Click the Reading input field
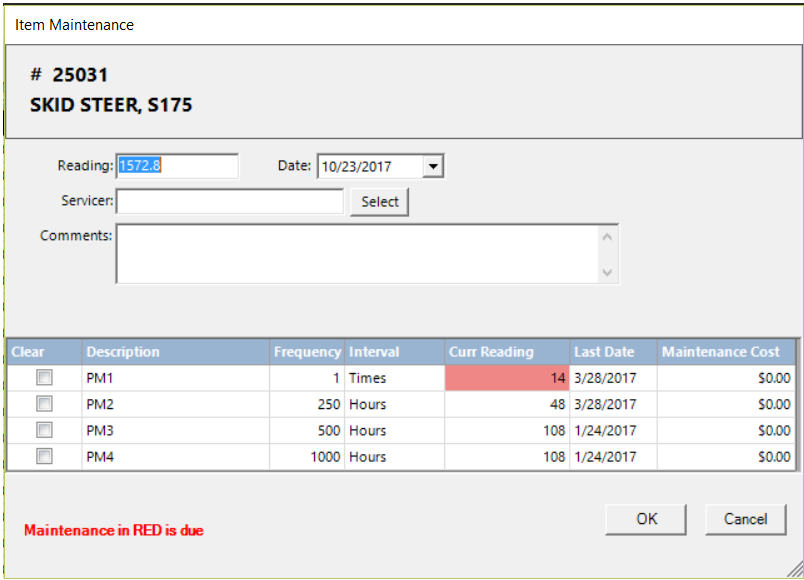 pyautogui.click(x=177, y=166)
